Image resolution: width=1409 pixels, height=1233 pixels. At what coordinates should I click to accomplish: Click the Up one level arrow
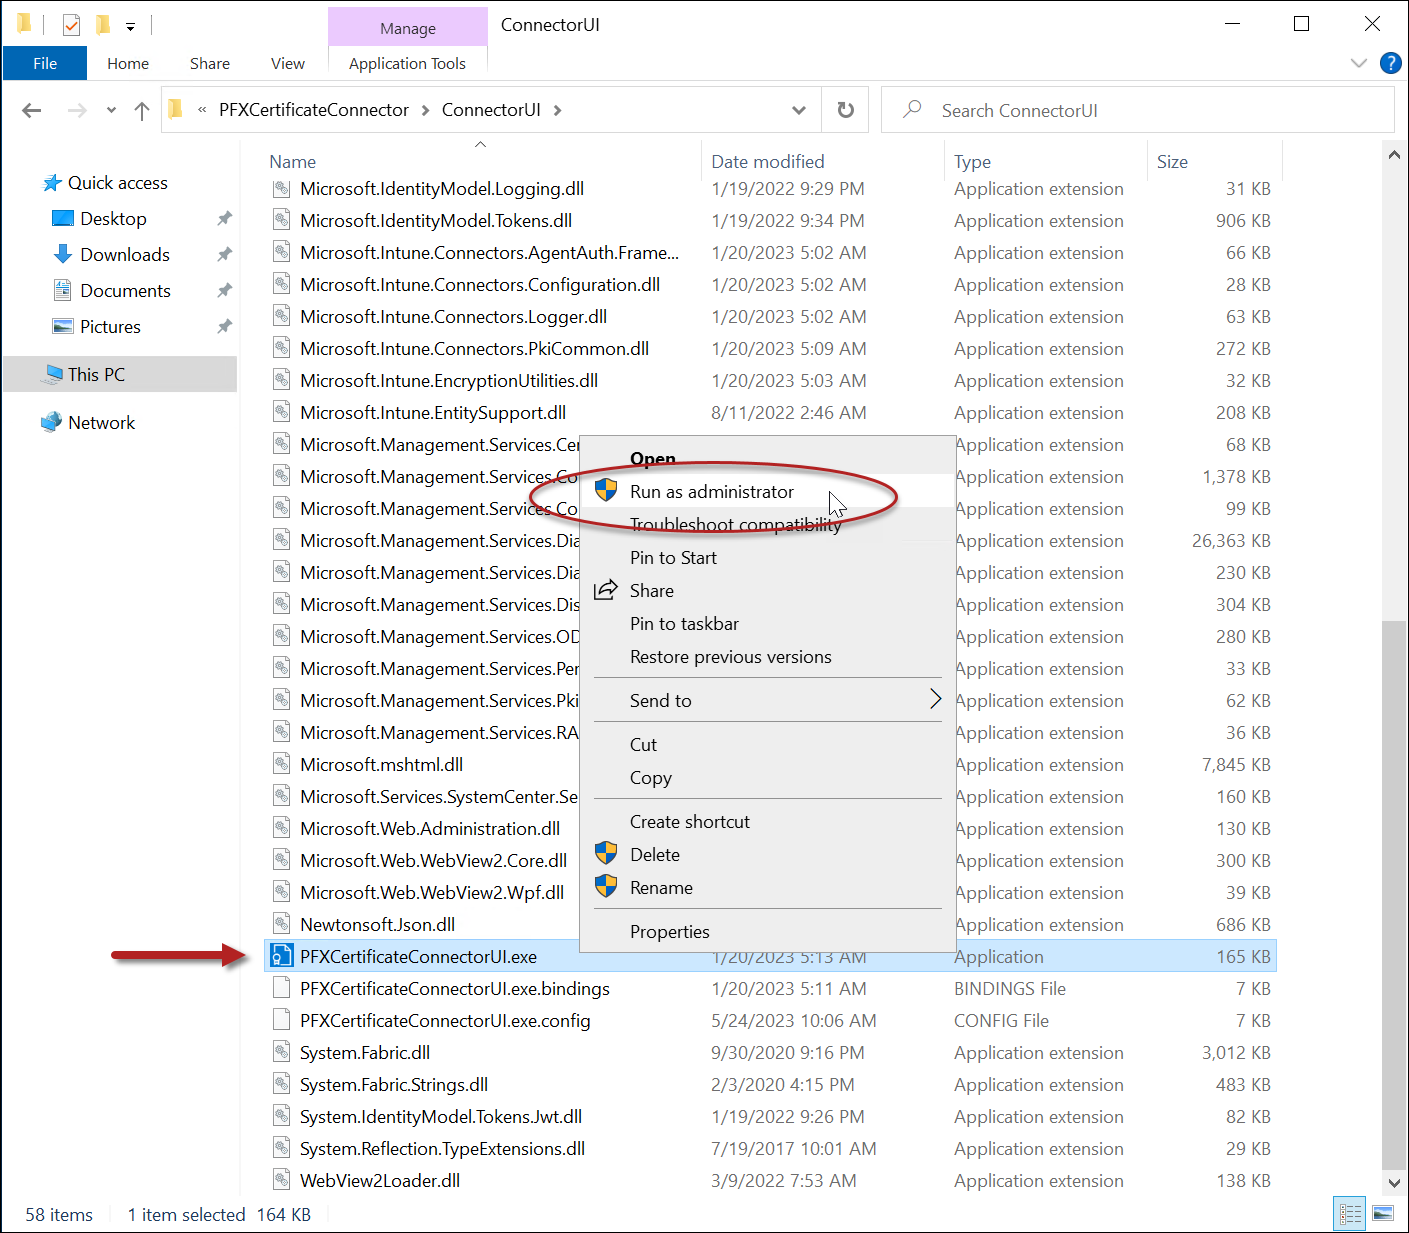coord(142,110)
